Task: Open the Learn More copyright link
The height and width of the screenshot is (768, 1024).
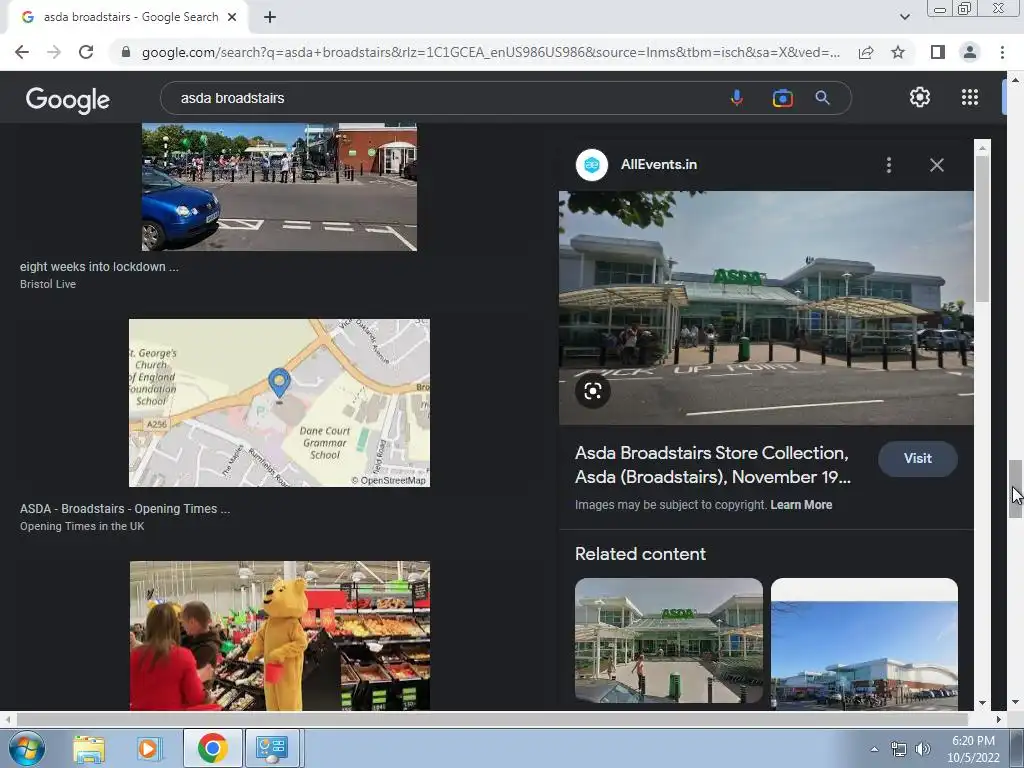Action: pos(801,505)
